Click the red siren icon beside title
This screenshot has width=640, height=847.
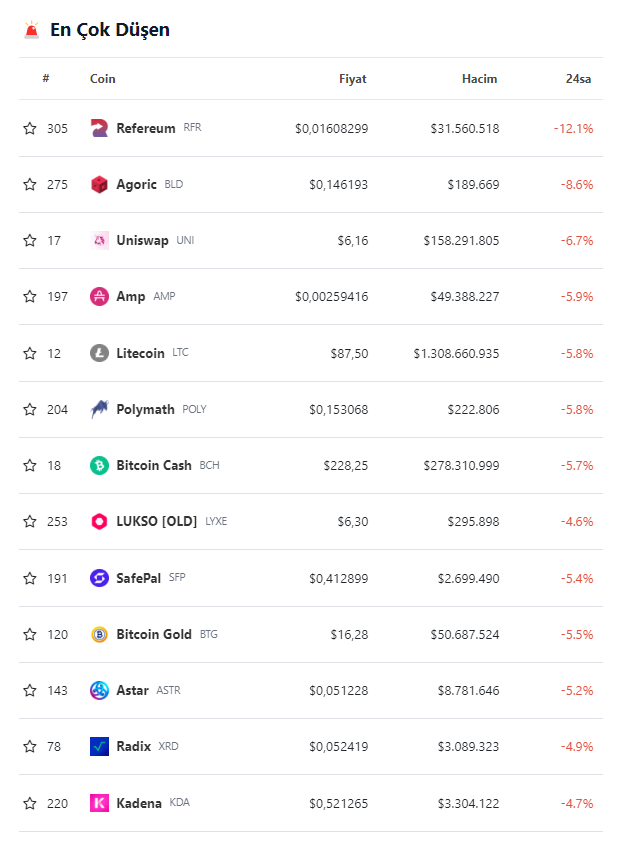pos(32,30)
